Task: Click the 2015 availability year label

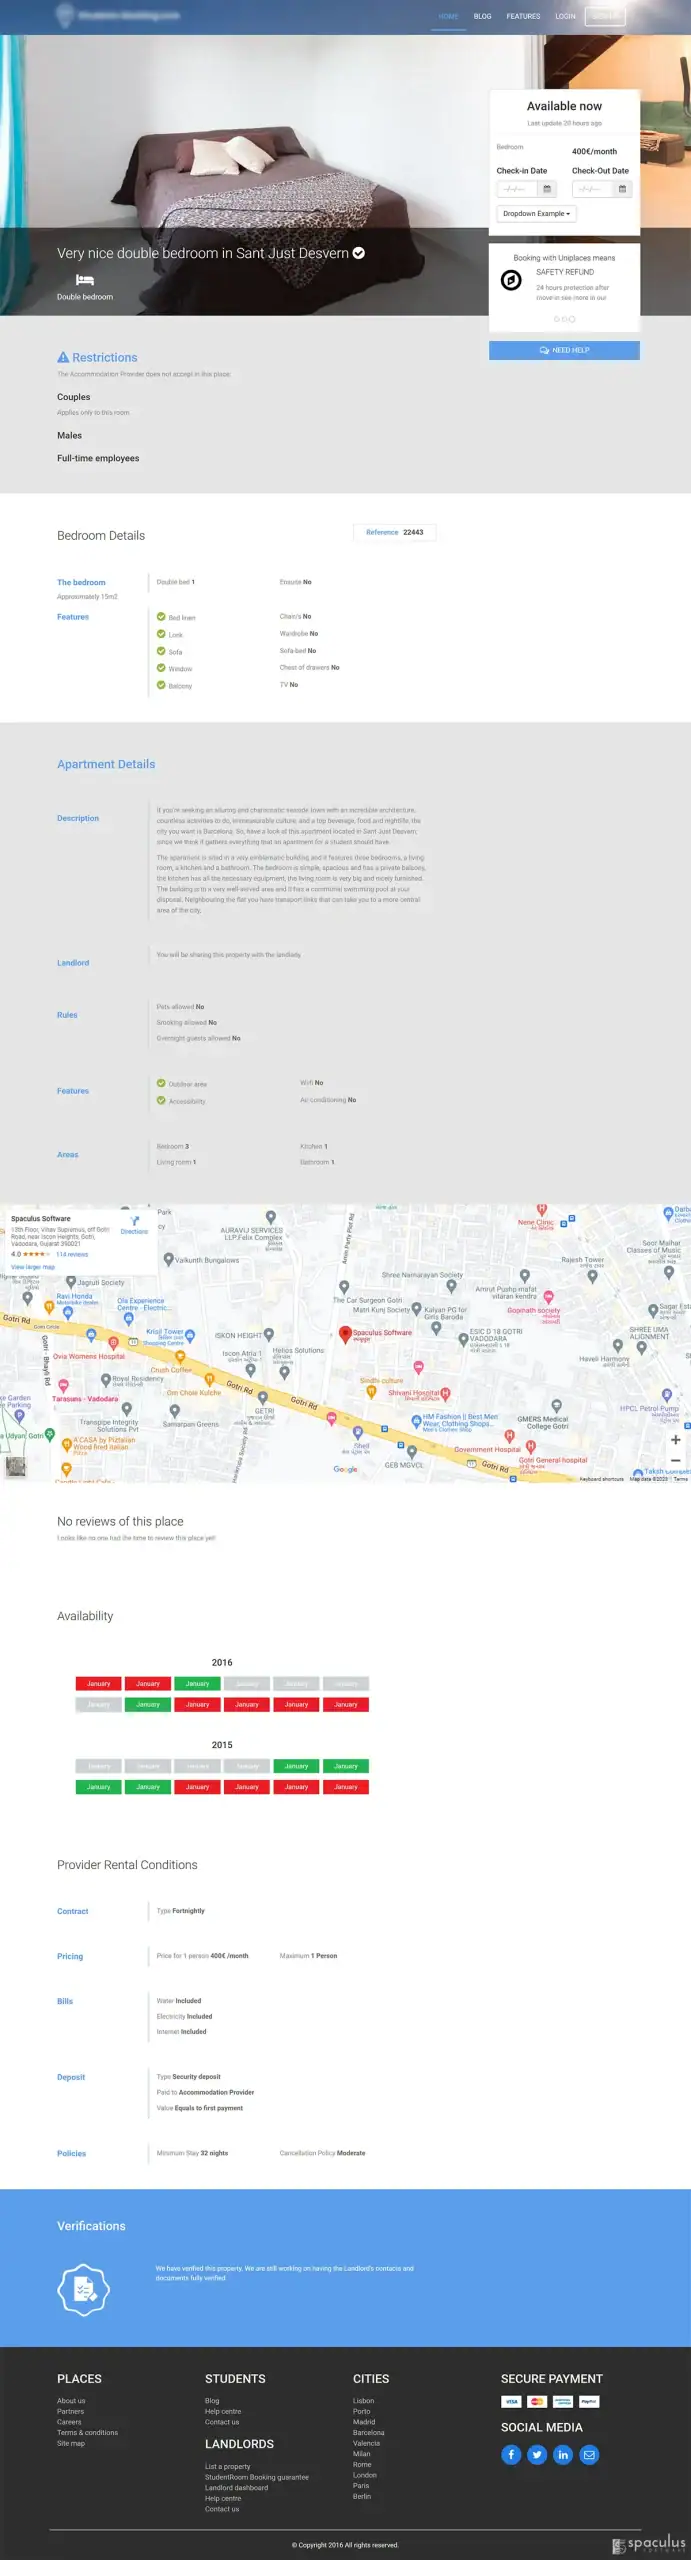Action: (222, 1745)
